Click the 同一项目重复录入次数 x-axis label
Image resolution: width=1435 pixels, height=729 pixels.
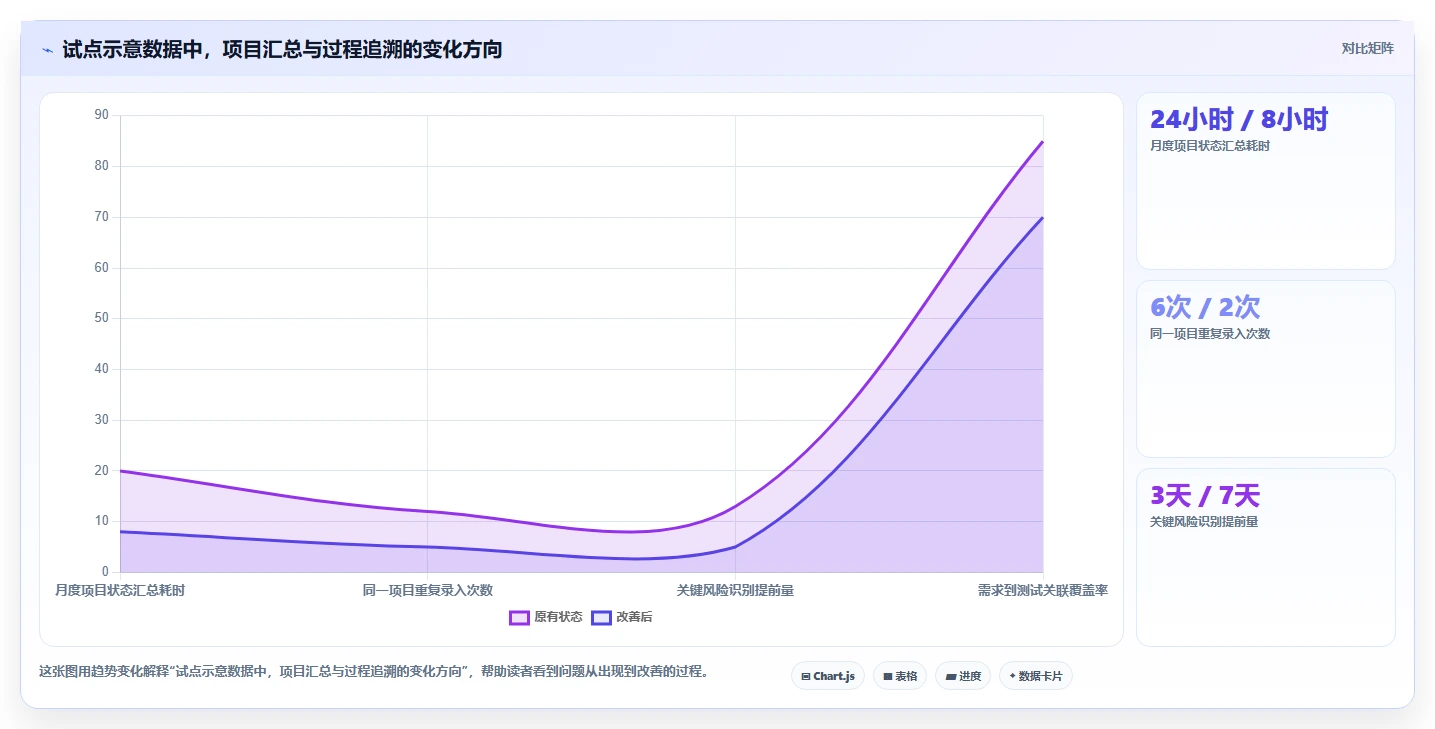[x=428, y=590]
